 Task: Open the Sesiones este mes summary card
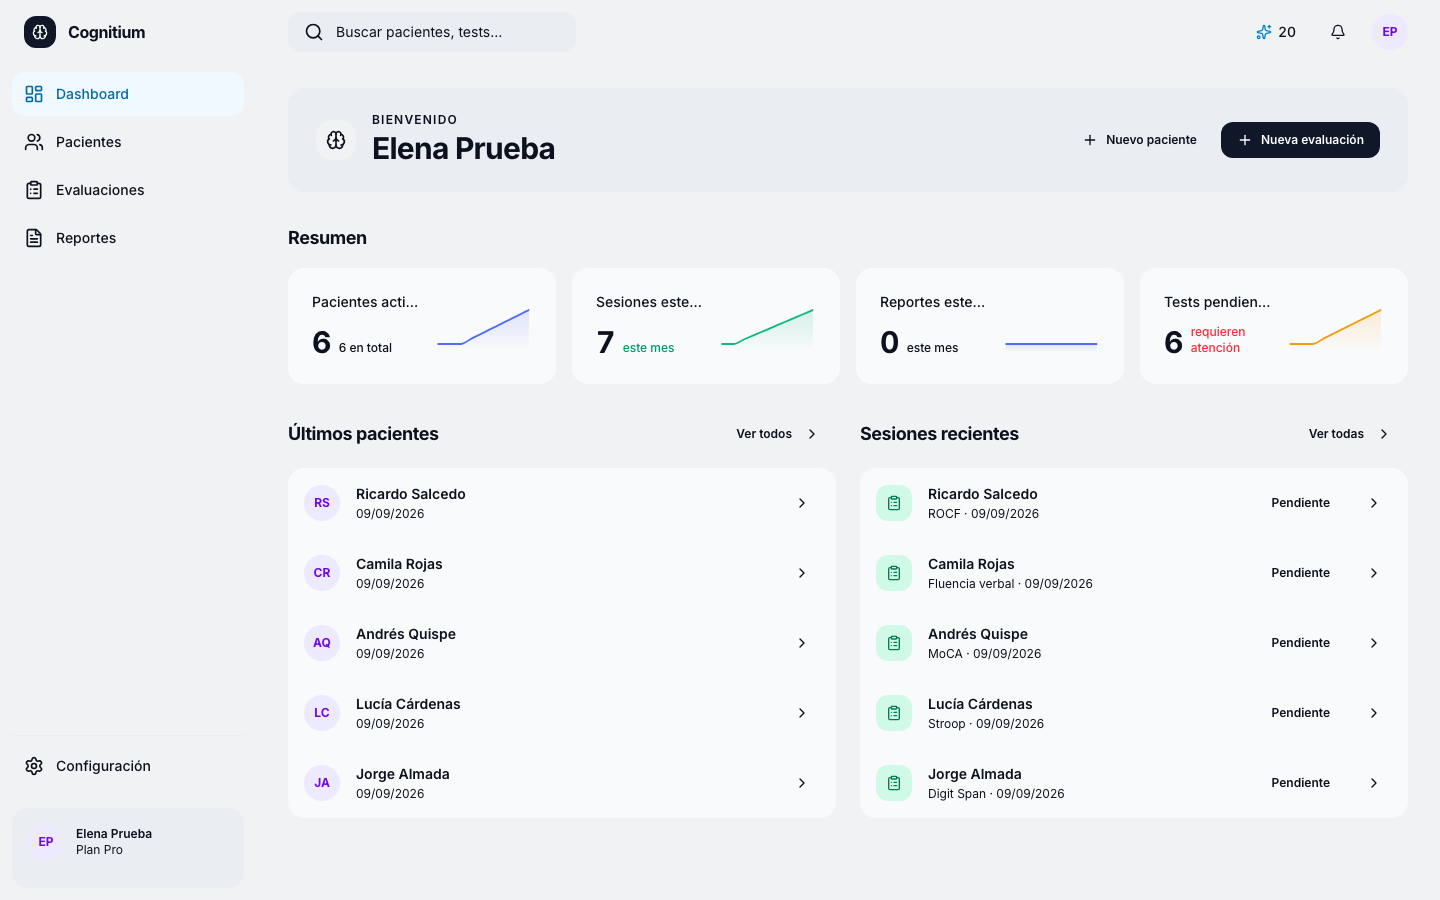point(706,326)
